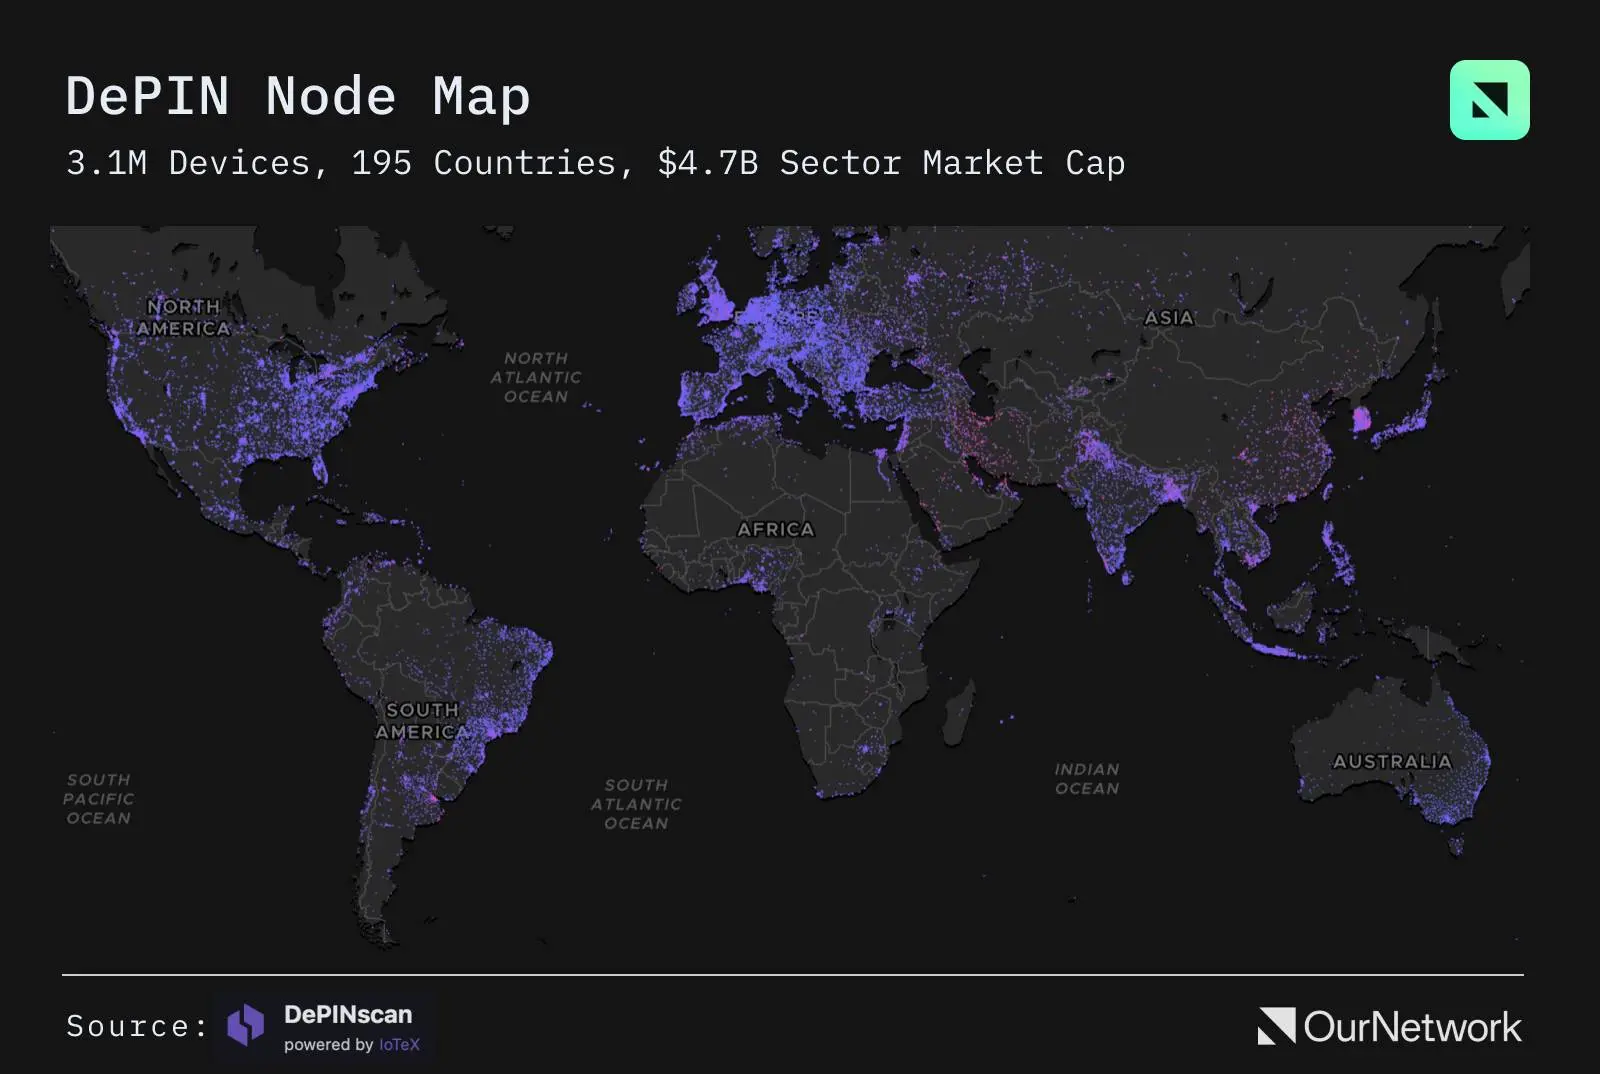Click the white OurNetwork flag icon

click(x=1276, y=1026)
